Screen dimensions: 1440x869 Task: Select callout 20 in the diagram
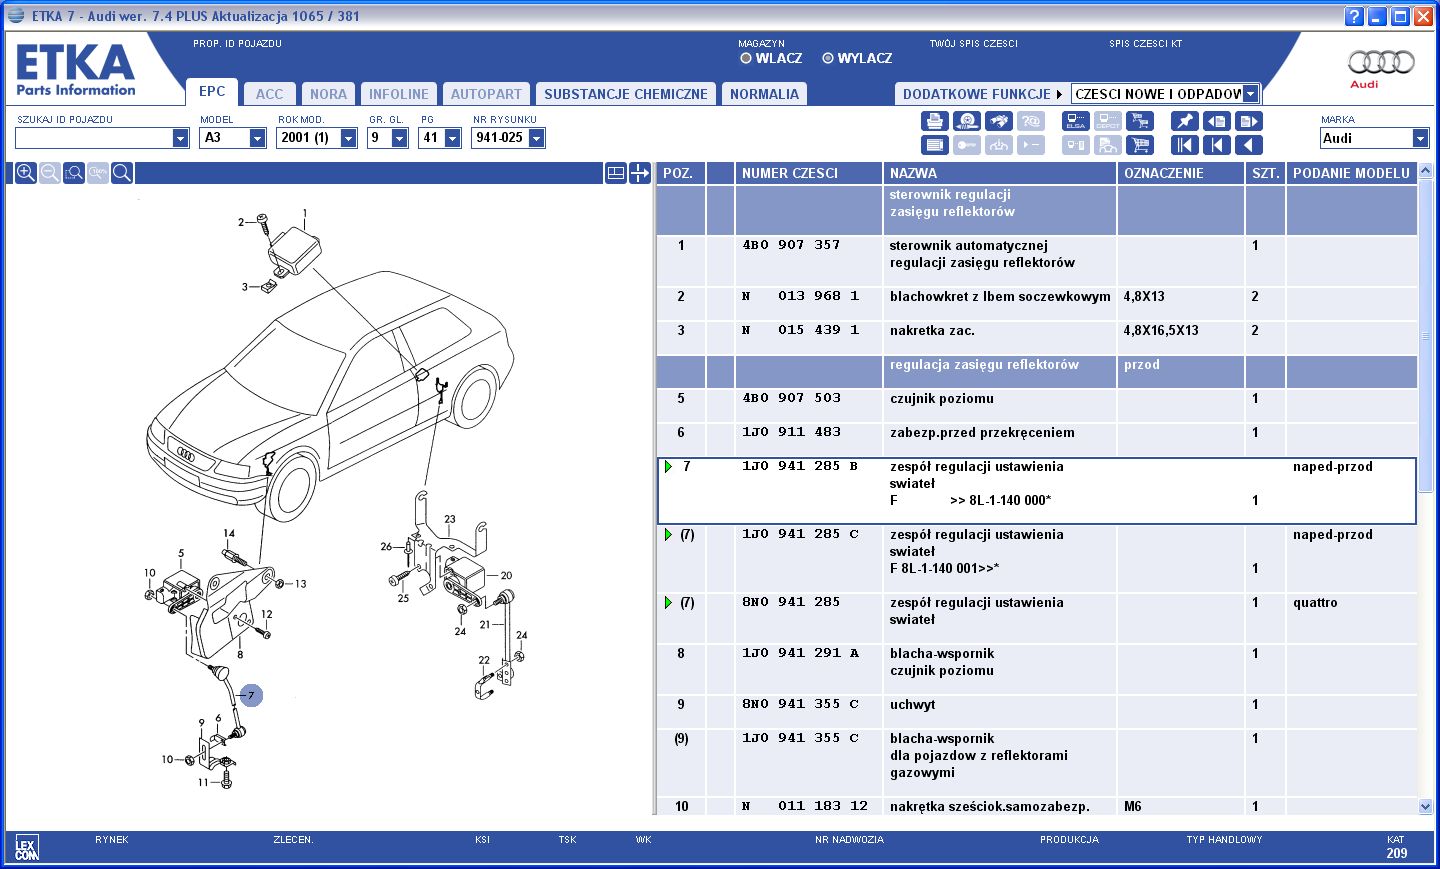[506, 575]
